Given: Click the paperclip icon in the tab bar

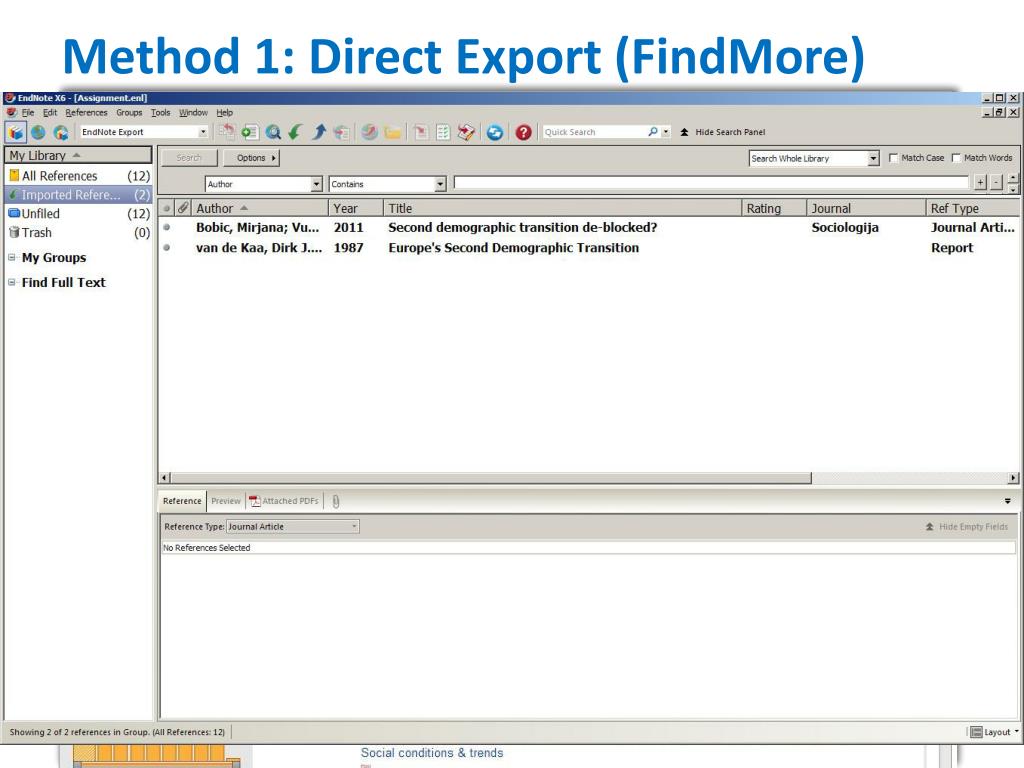Looking at the screenshot, I should point(336,502).
